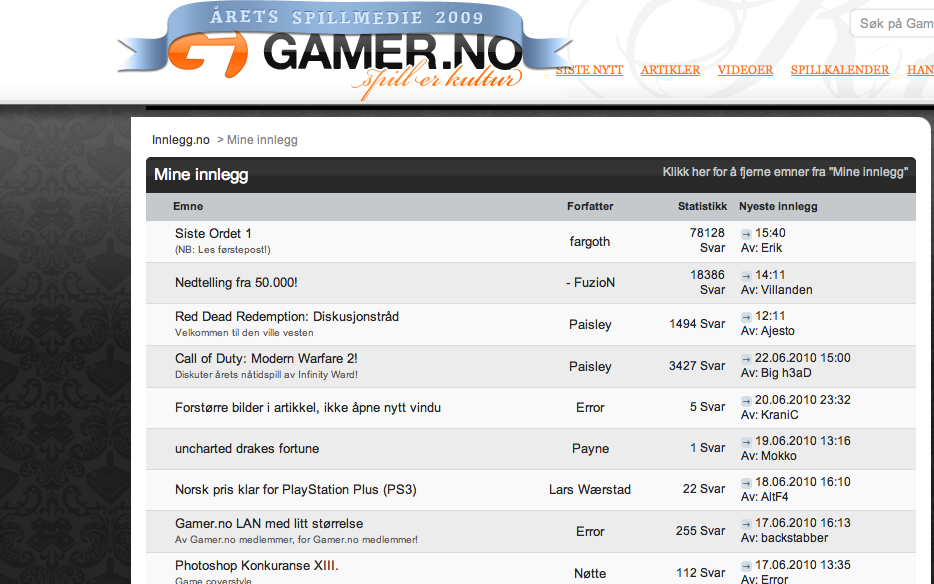This screenshot has height=584, width=934.
Task: Click last poster Villanden
Action: tap(786, 290)
